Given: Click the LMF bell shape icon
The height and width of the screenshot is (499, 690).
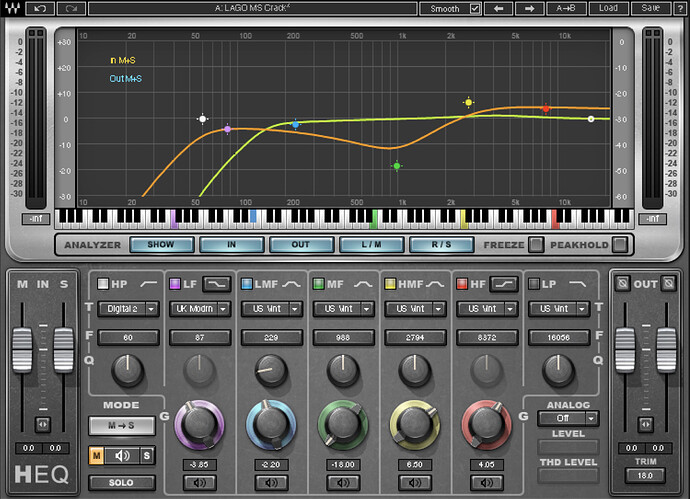Looking at the screenshot, I should coord(291,284).
